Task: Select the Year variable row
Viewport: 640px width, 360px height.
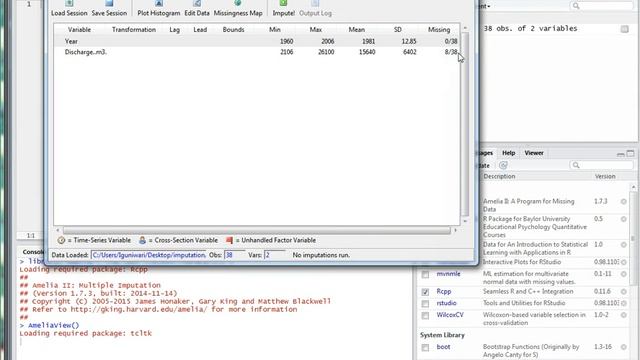Action: tap(257, 41)
